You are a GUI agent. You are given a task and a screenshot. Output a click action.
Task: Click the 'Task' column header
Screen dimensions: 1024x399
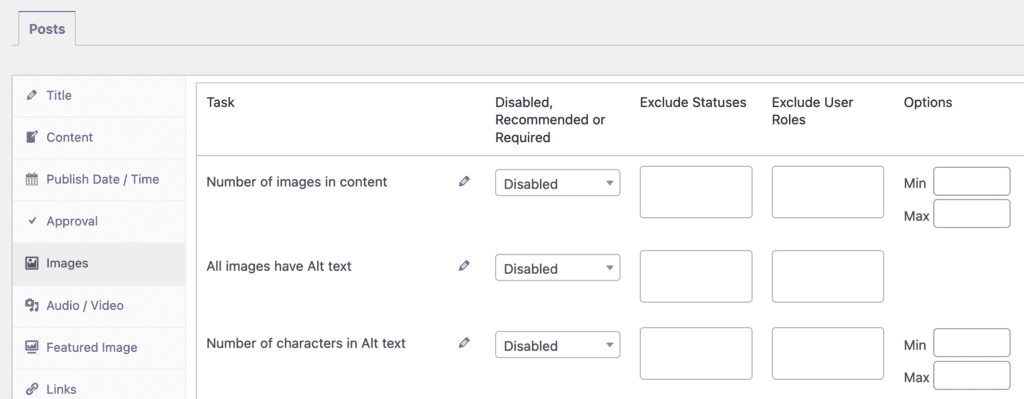click(221, 102)
